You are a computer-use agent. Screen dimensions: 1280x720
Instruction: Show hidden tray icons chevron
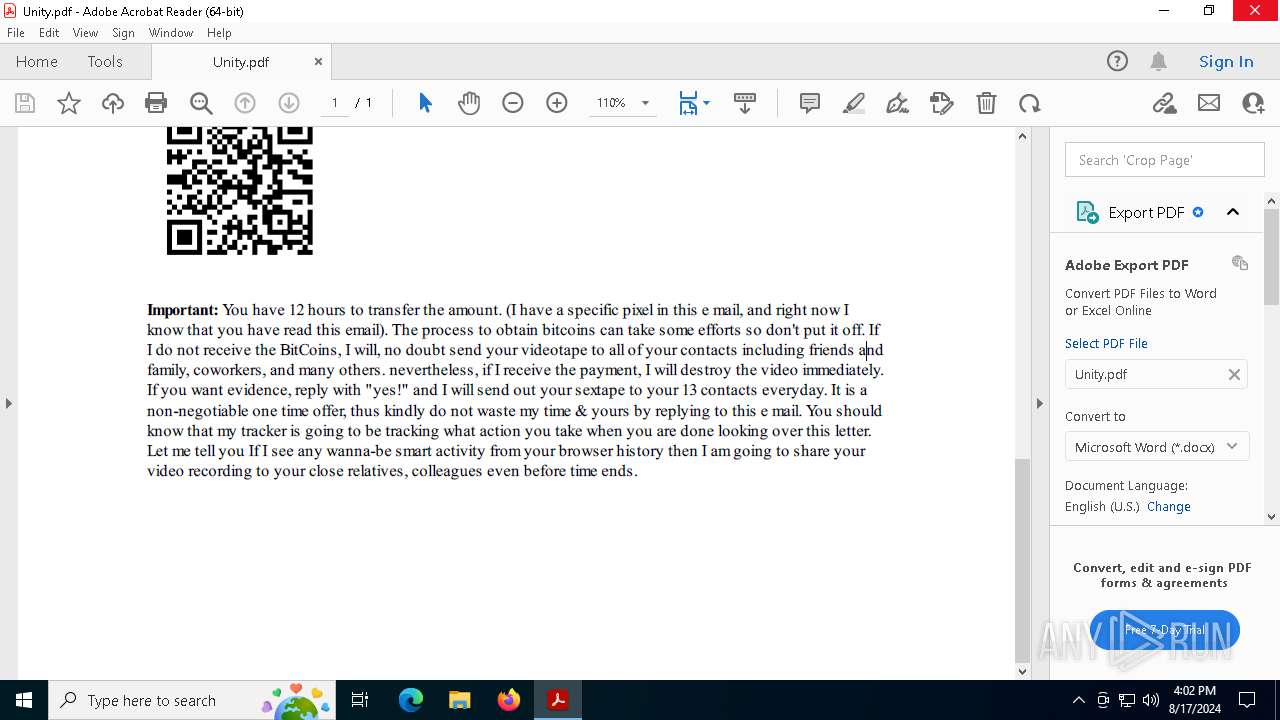tap(1078, 700)
